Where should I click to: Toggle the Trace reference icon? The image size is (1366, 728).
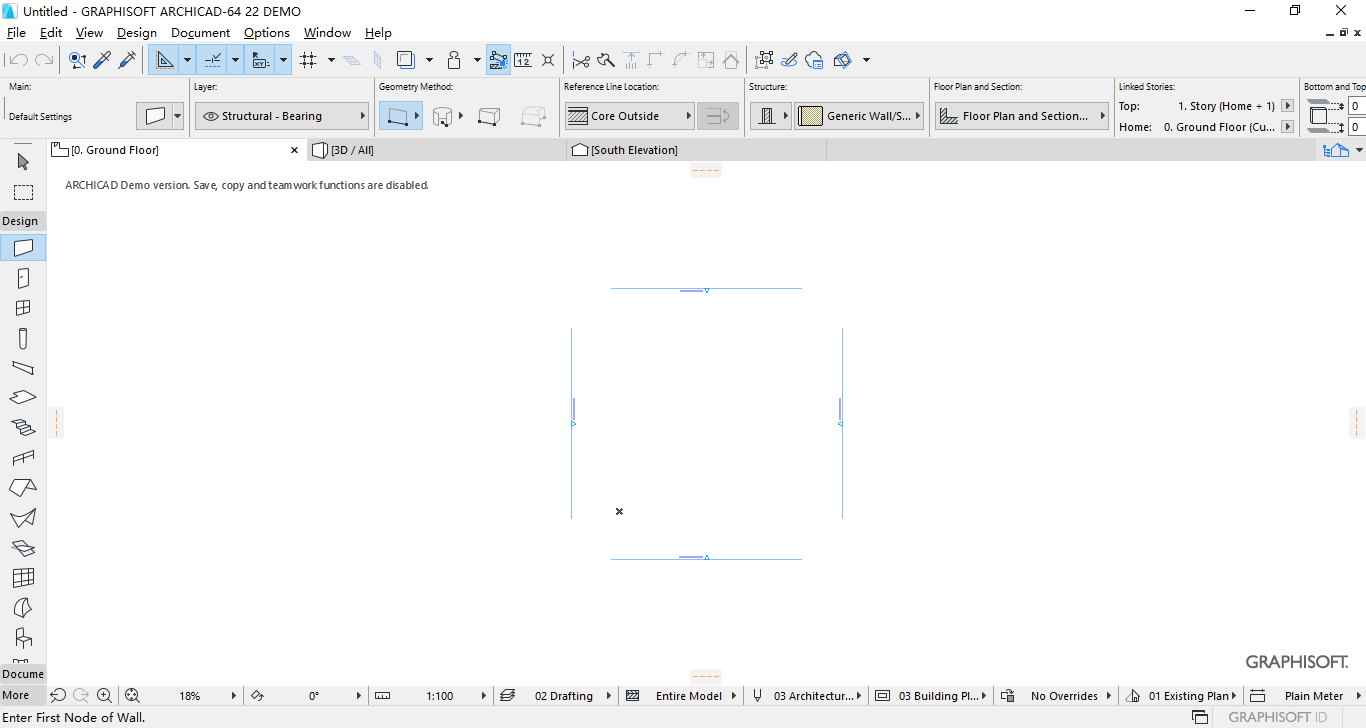click(x=406, y=60)
